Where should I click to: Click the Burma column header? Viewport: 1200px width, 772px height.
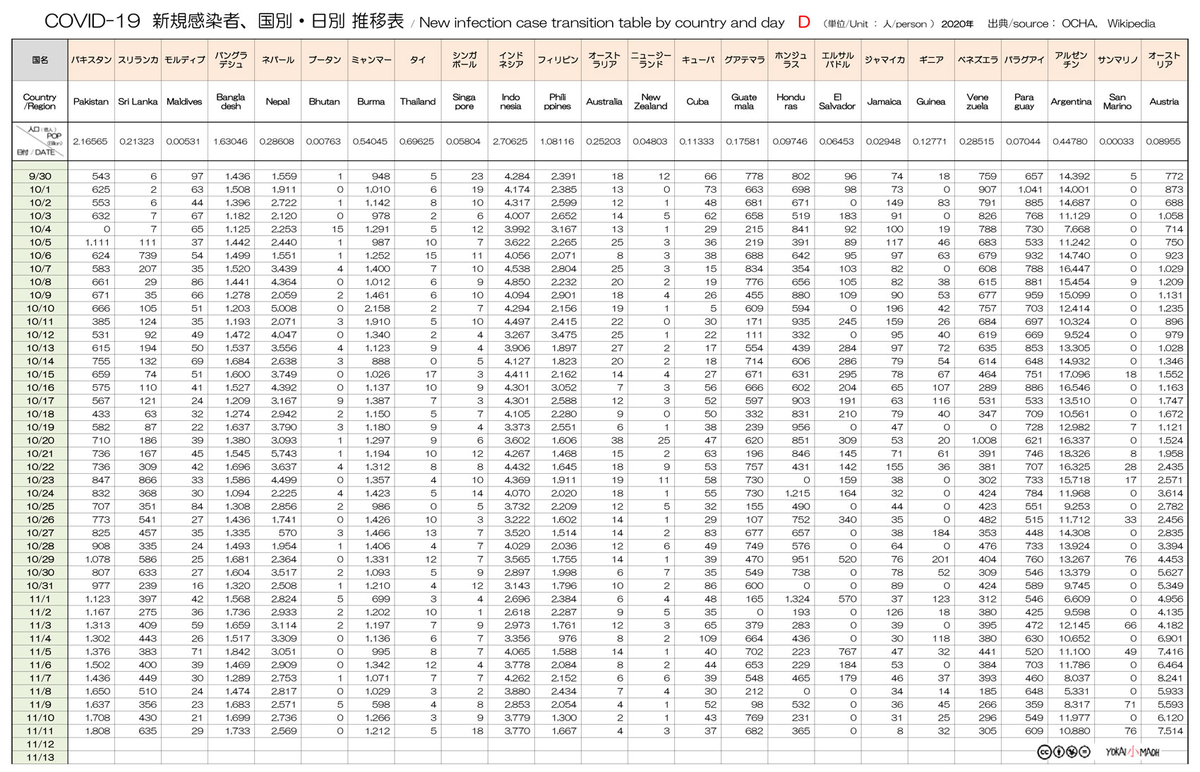click(369, 102)
